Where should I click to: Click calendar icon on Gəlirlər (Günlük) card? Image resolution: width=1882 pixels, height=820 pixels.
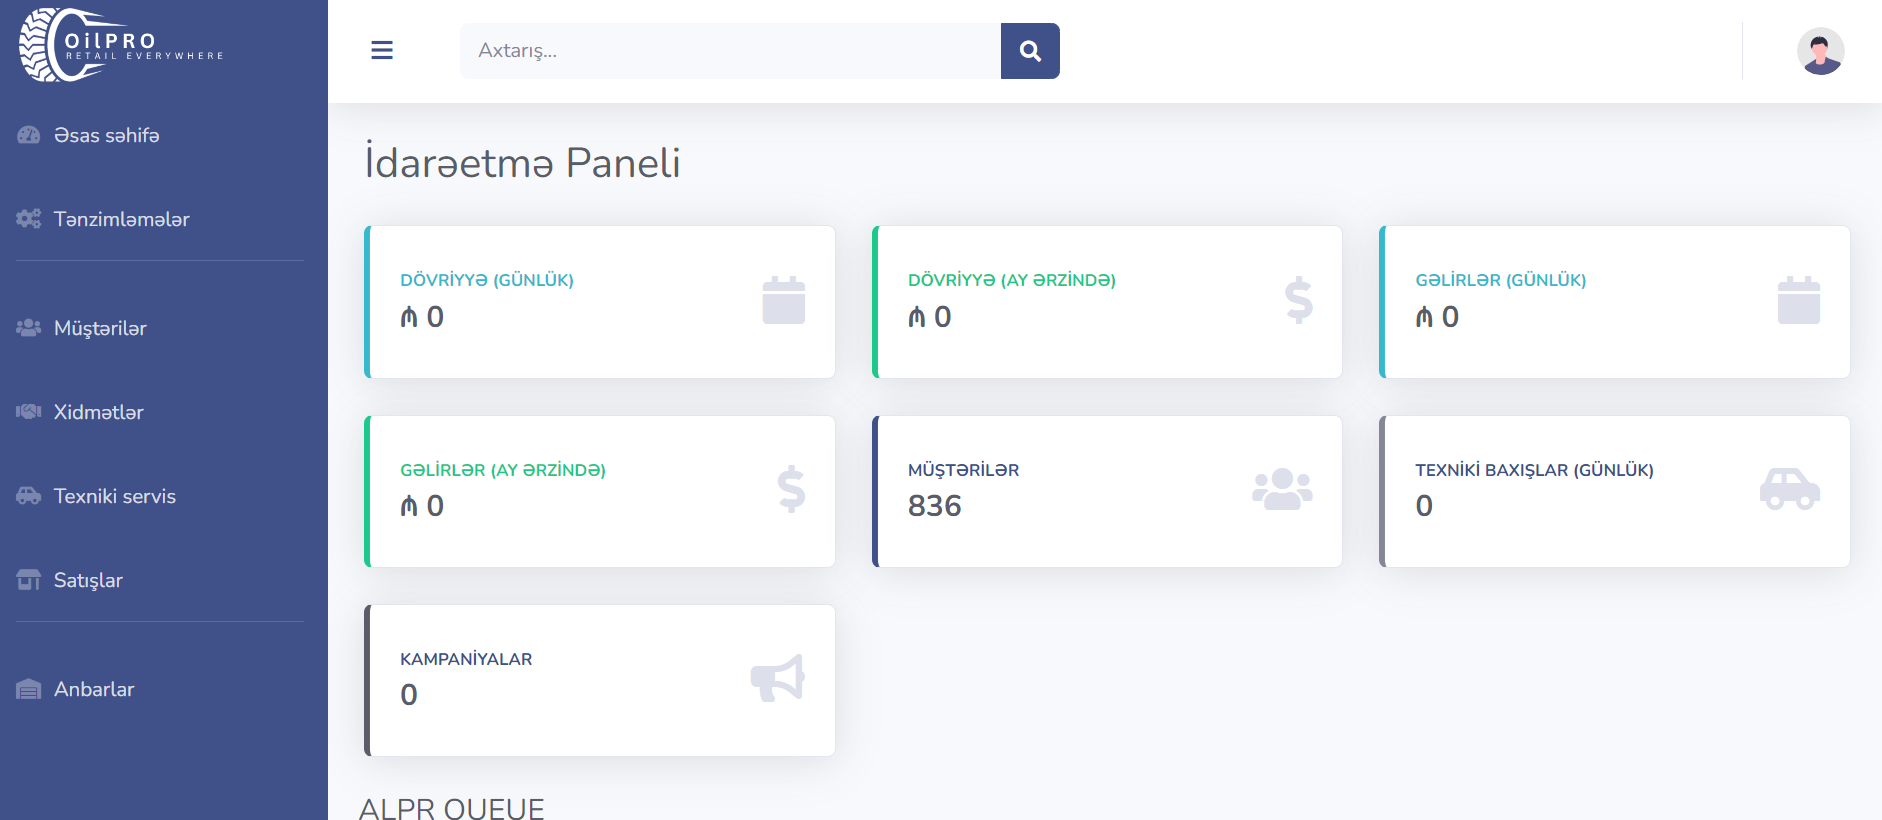click(1798, 300)
